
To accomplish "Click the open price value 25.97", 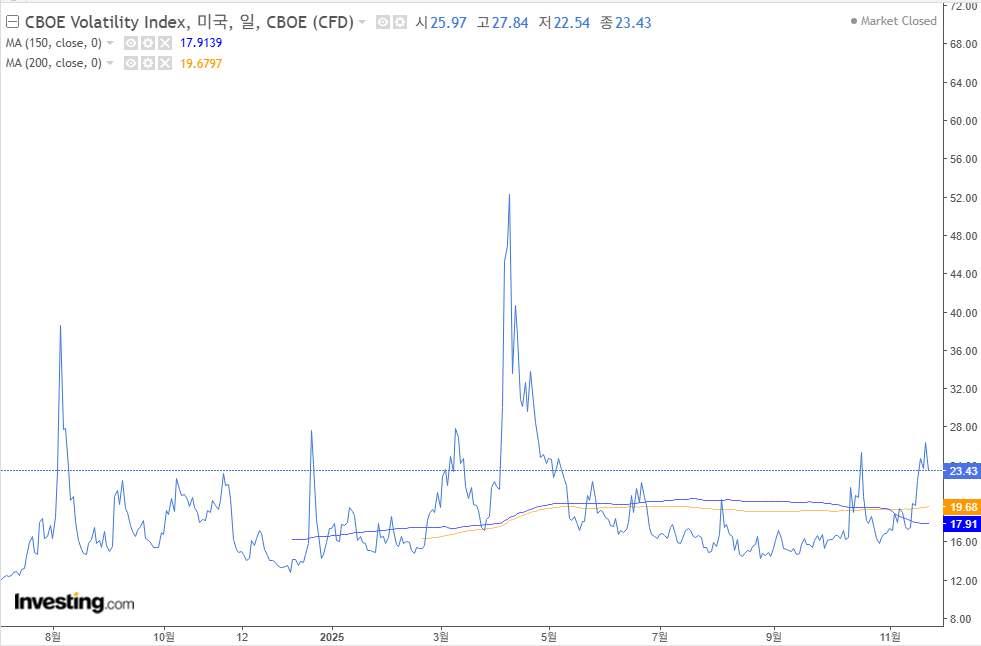I will [x=448, y=23].
